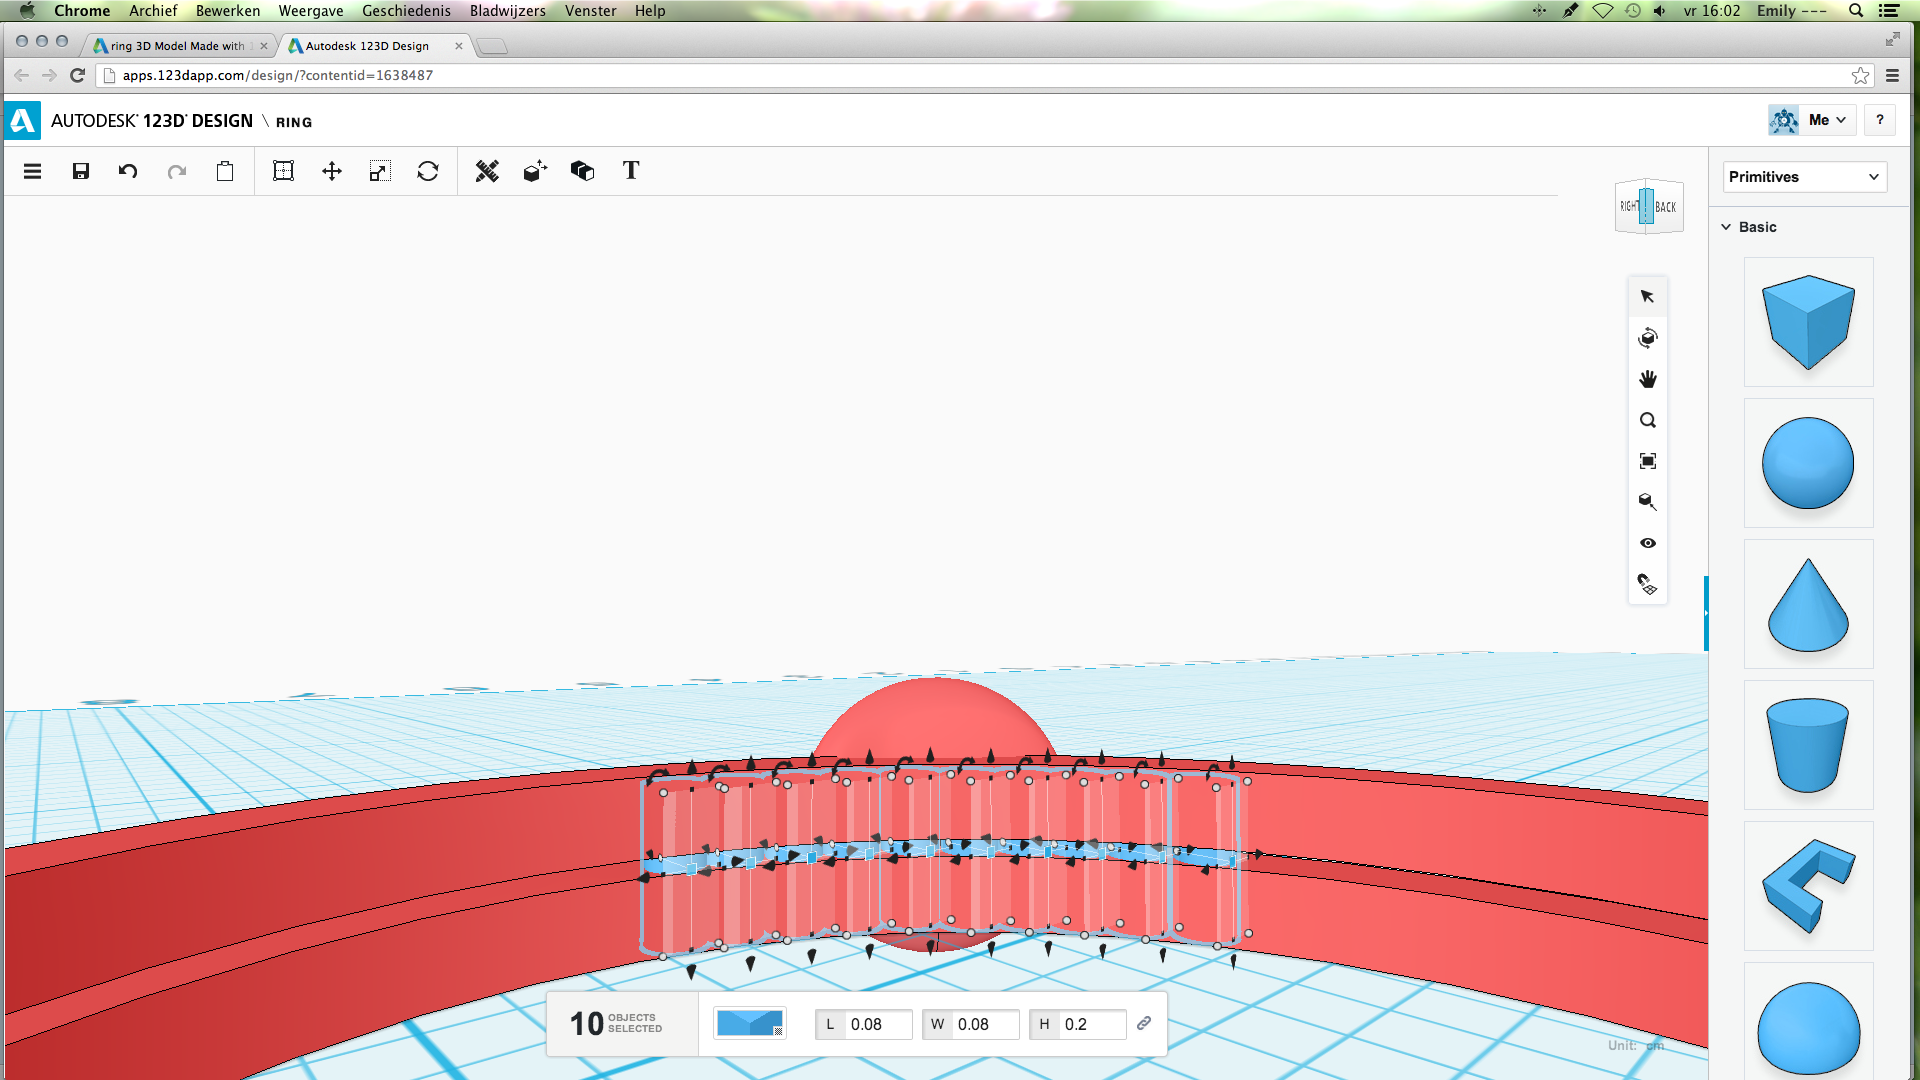The width and height of the screenshot is (1920, 1080).
Task: Click the Group objects icon
Action: 583,171
